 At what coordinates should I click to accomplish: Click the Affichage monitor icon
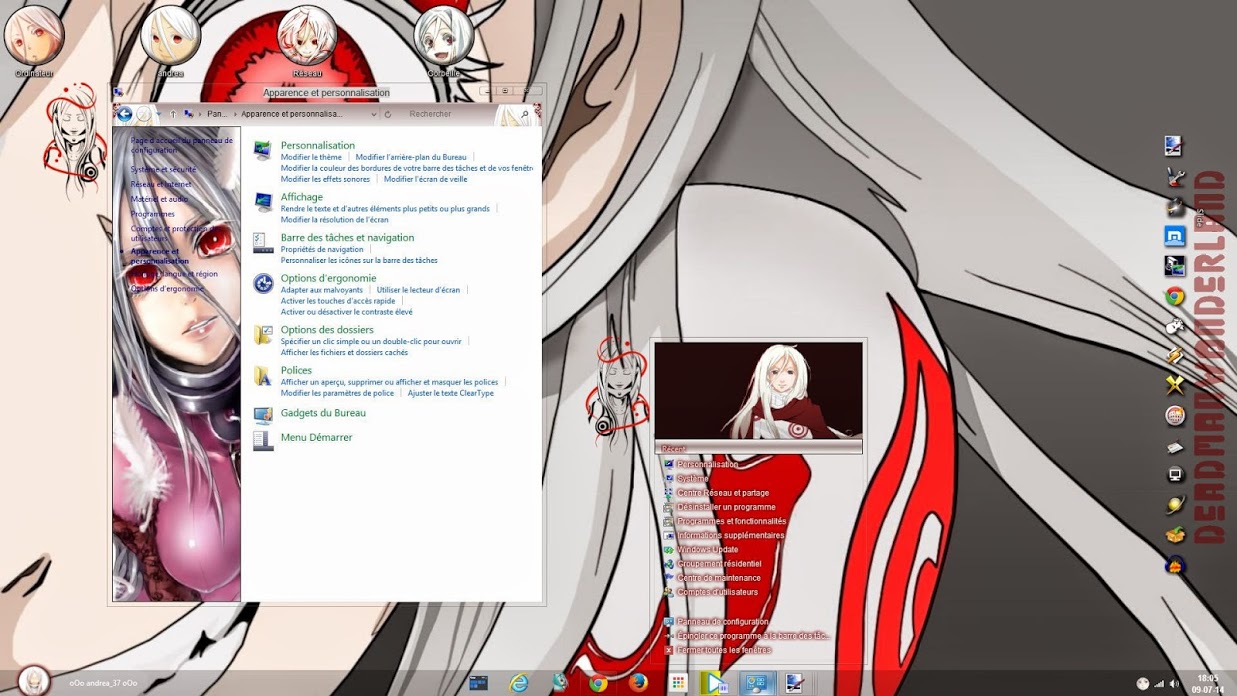pos(263,202)
